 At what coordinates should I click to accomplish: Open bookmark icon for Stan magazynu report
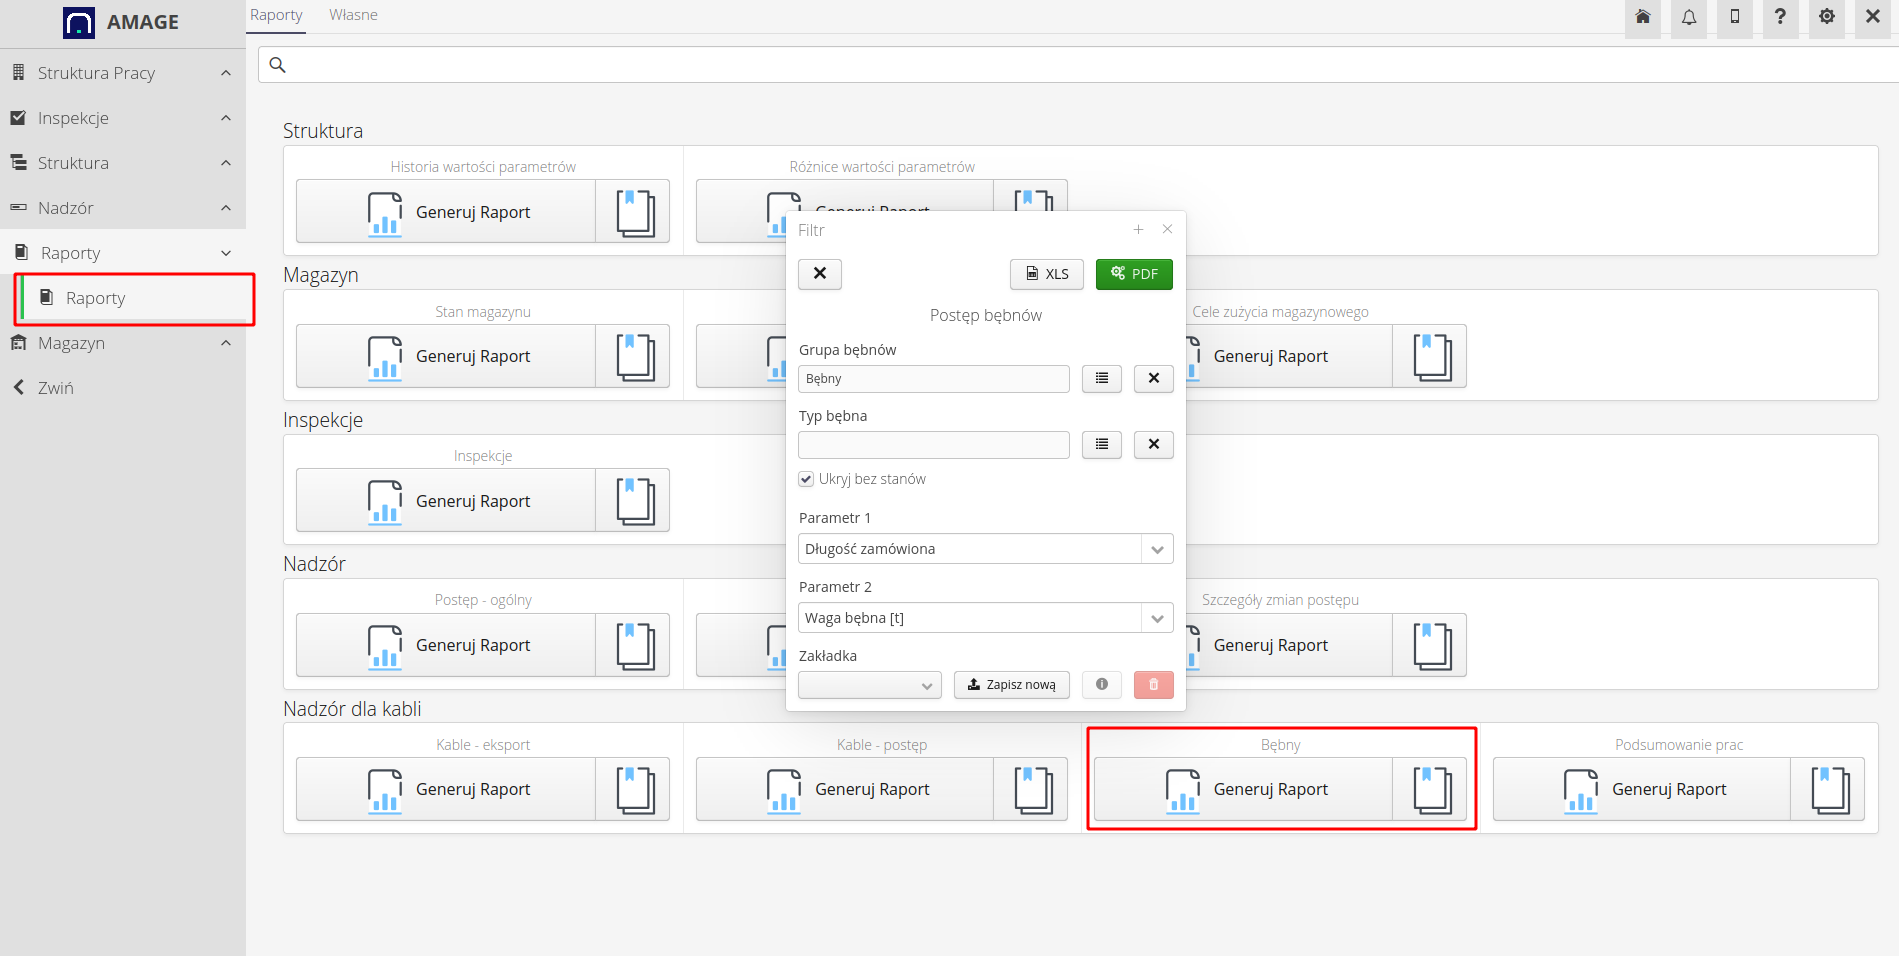pos(634,356)
